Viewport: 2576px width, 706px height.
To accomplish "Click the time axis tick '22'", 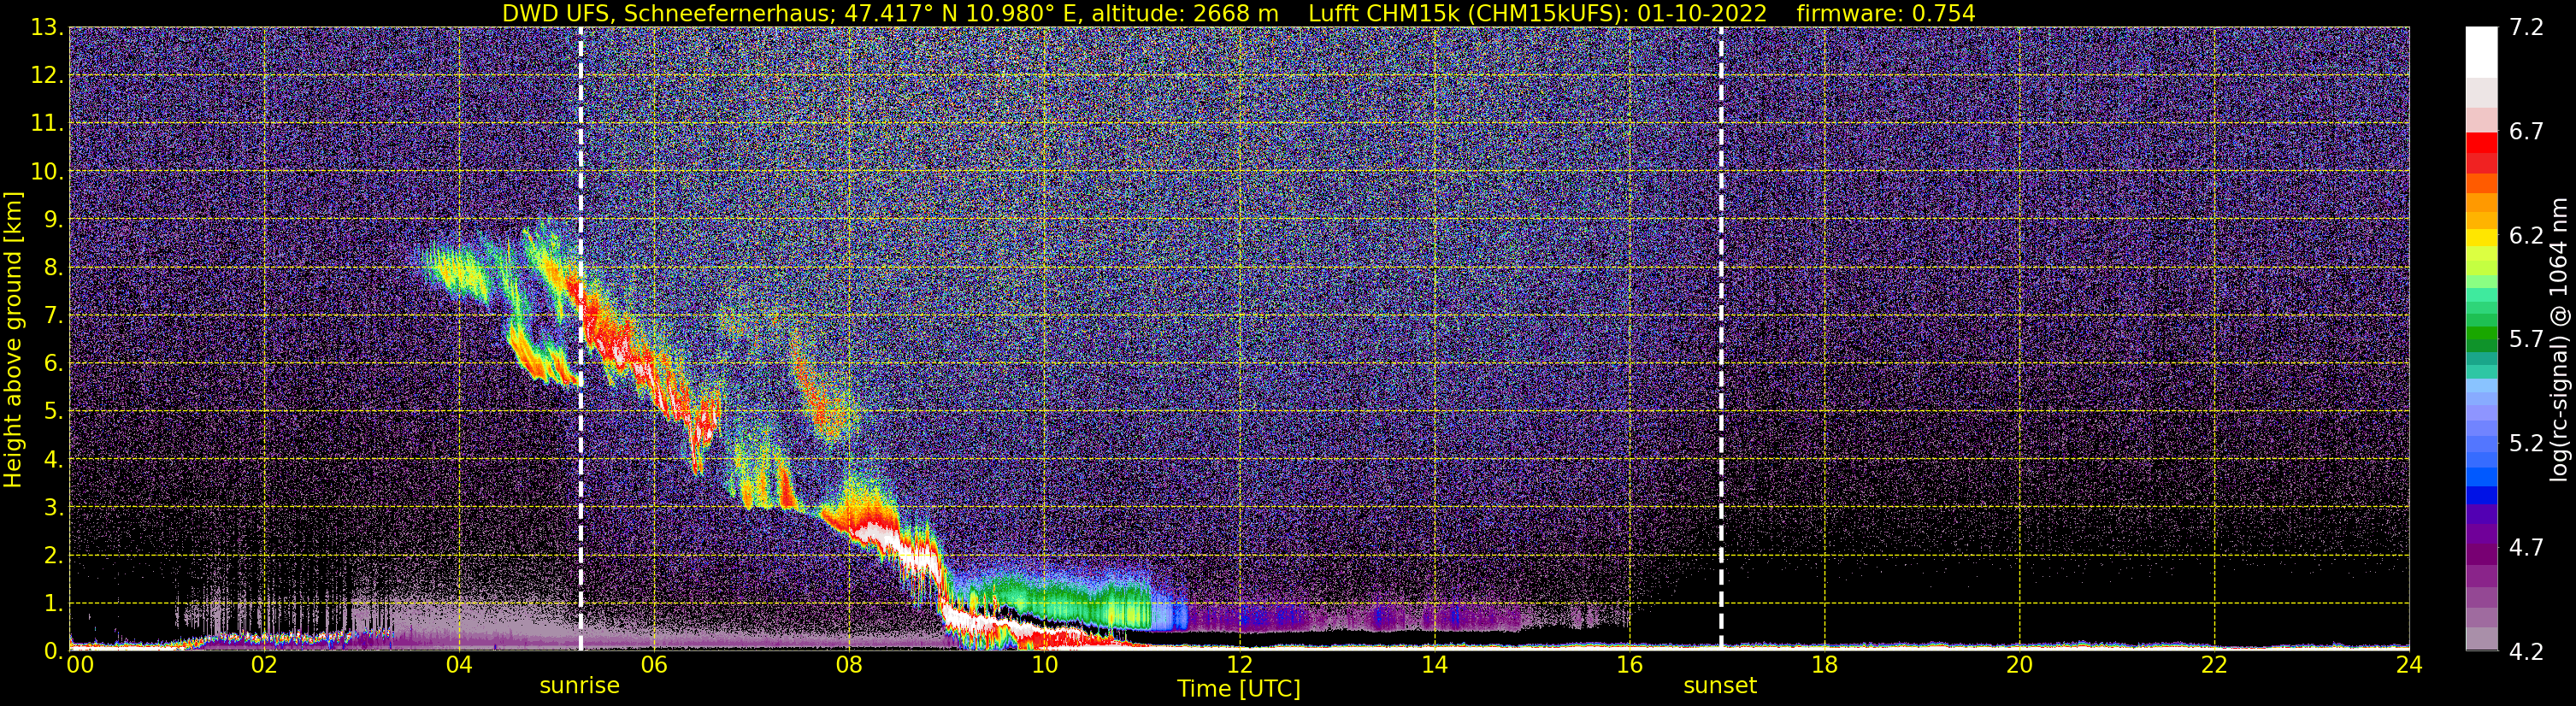I will 2214,666.
